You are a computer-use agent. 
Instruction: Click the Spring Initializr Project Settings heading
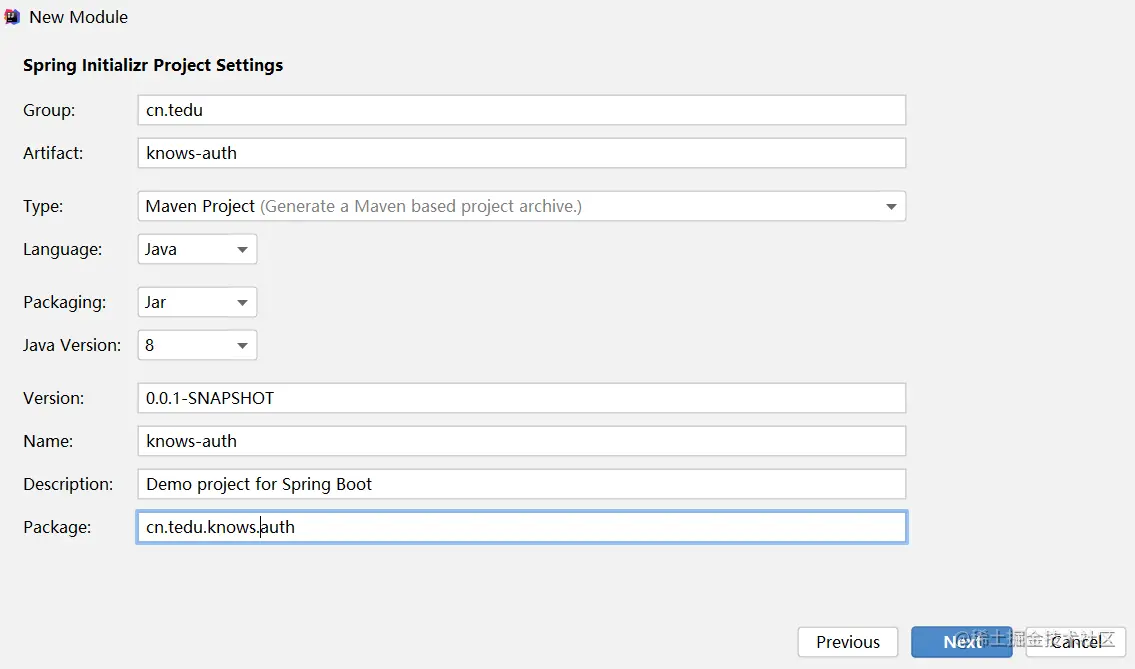[x=153, y=65]
